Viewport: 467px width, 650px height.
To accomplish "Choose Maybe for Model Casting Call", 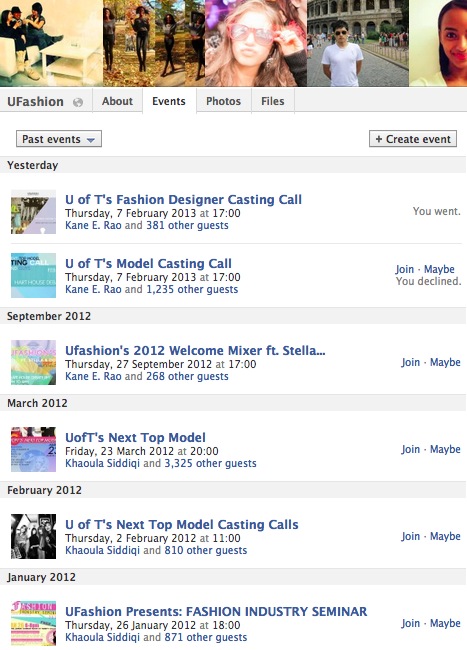I will click(x=439, y=269).
